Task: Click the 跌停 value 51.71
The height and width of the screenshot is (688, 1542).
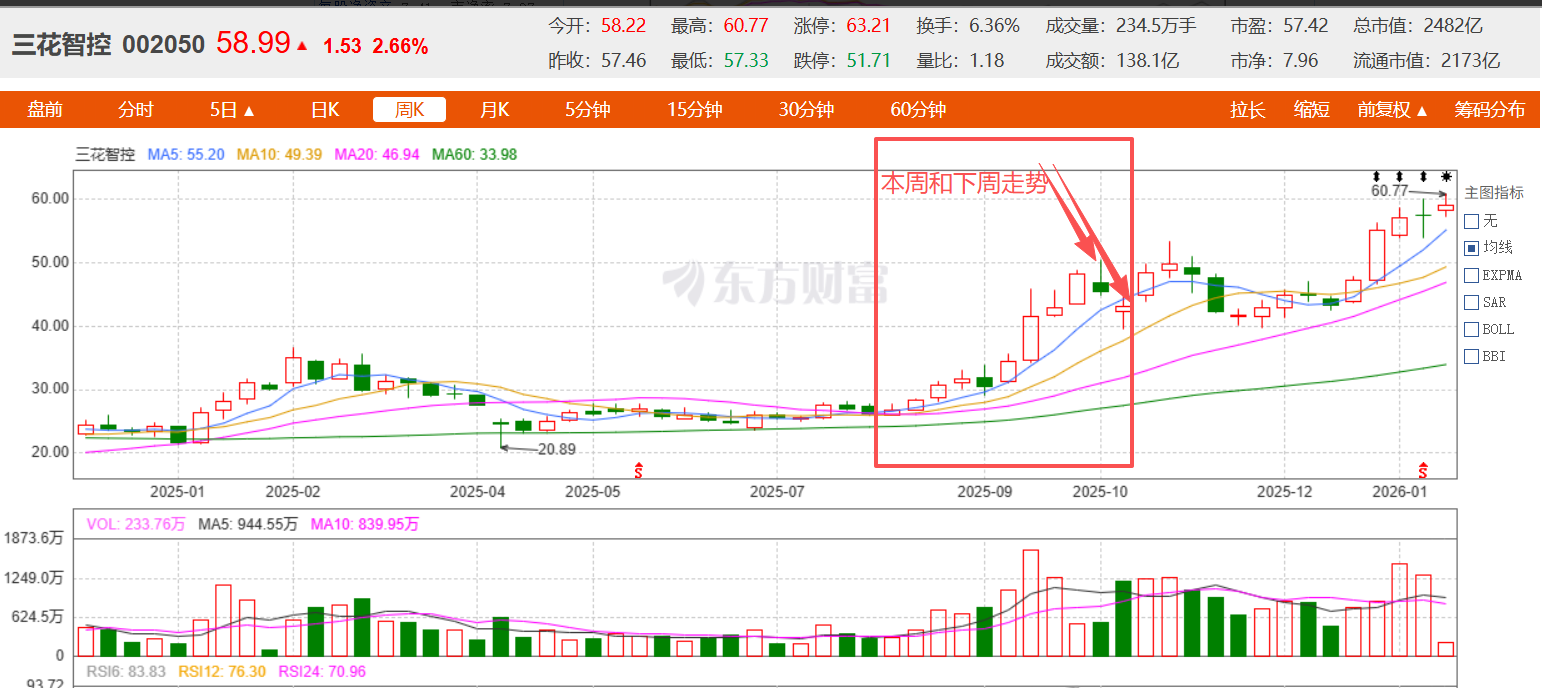Action: pos(869,60)
